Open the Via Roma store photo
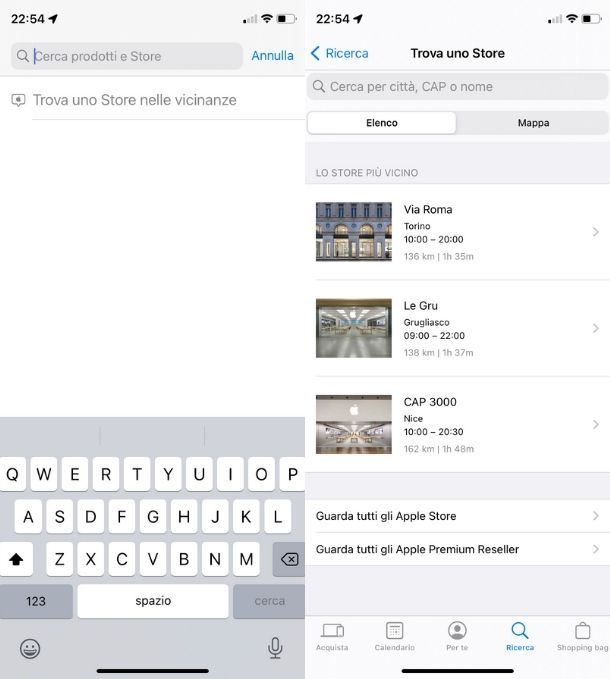610x679 pixels. [354, 232]
